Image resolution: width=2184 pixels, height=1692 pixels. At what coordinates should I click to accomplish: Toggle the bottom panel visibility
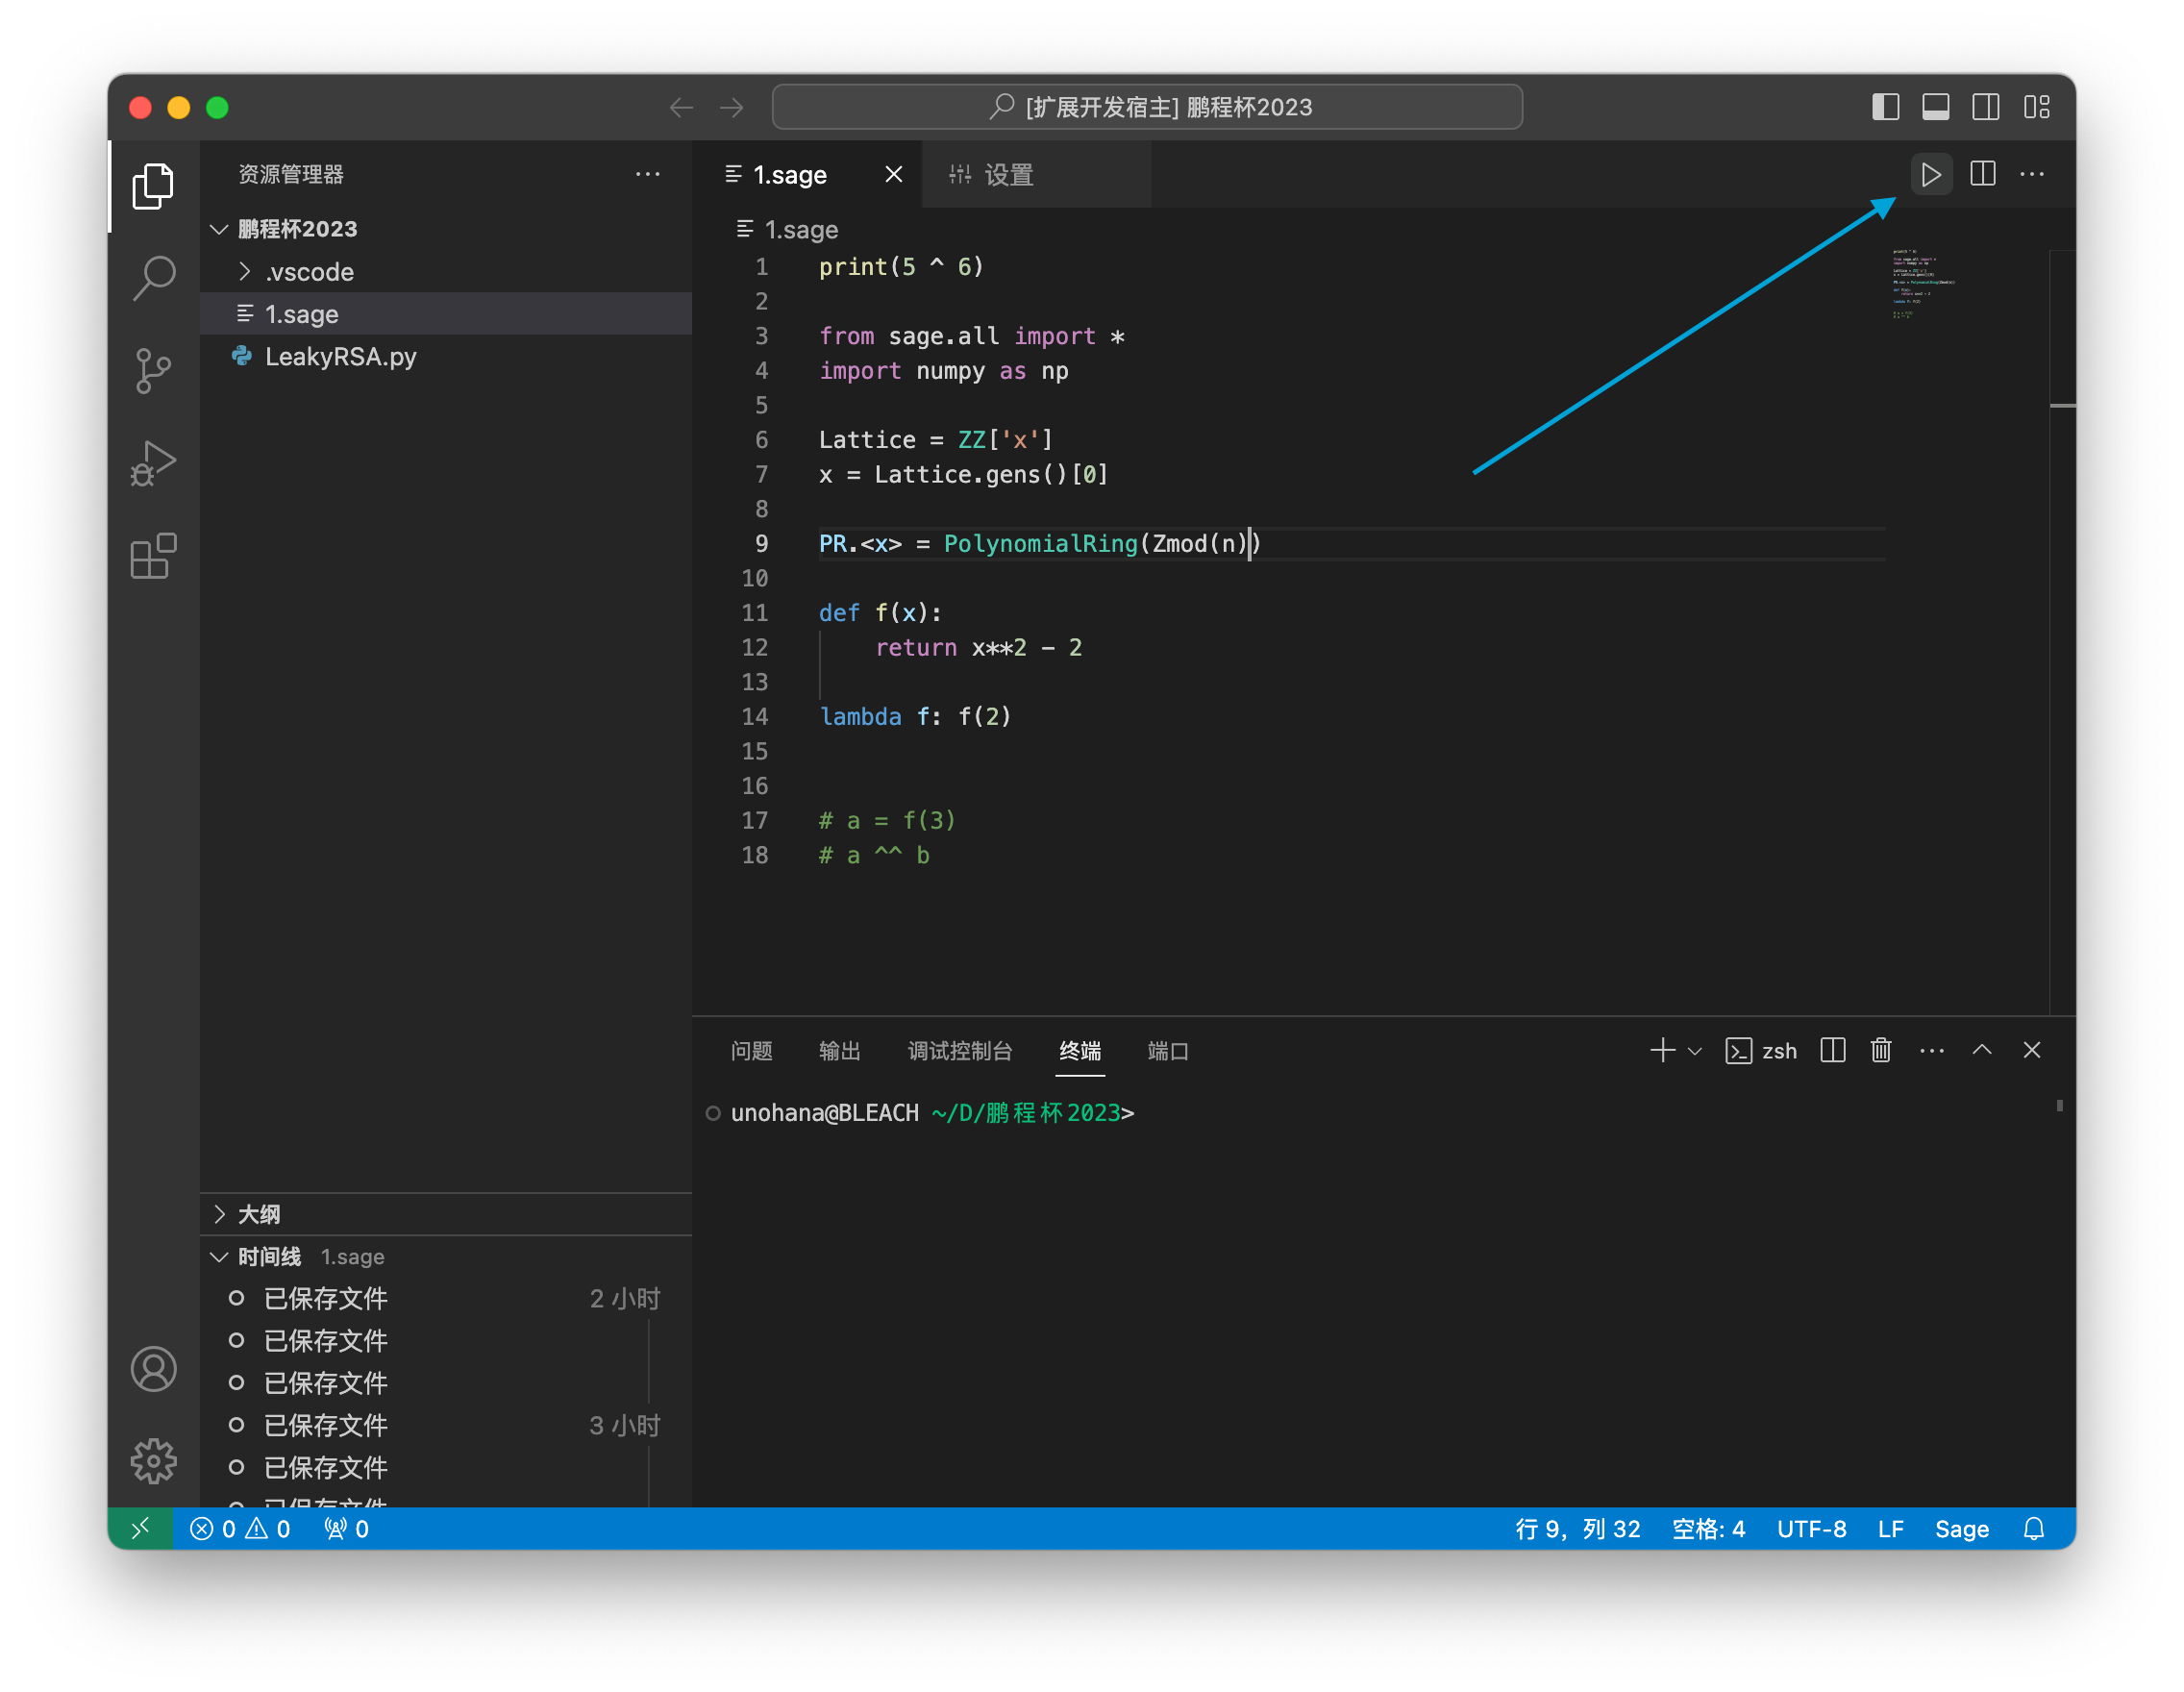coord(1935,107)
